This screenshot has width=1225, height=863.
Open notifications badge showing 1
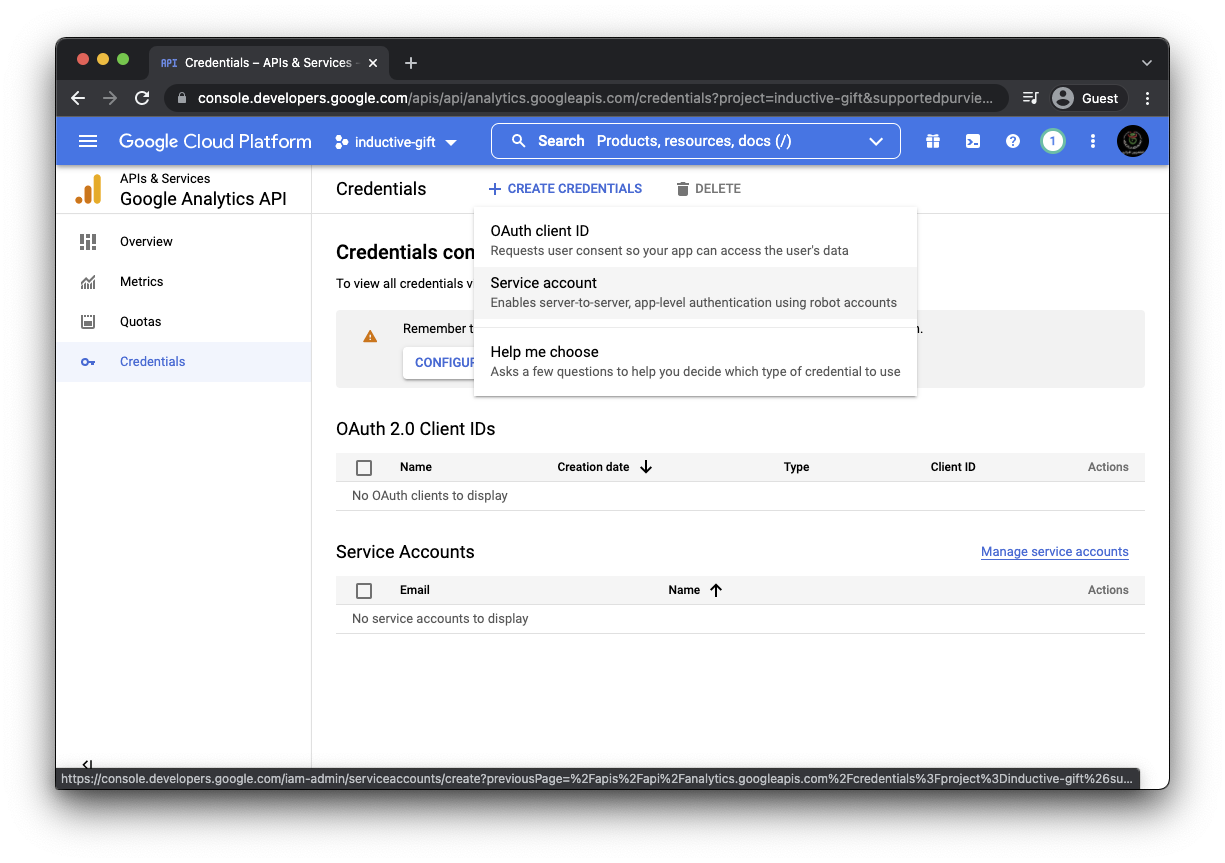pos(1052,141)
